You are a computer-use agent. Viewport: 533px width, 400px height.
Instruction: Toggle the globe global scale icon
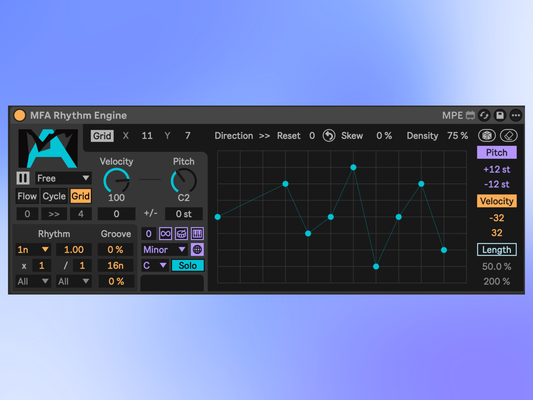pyautogui.click(x=197, y=250)
